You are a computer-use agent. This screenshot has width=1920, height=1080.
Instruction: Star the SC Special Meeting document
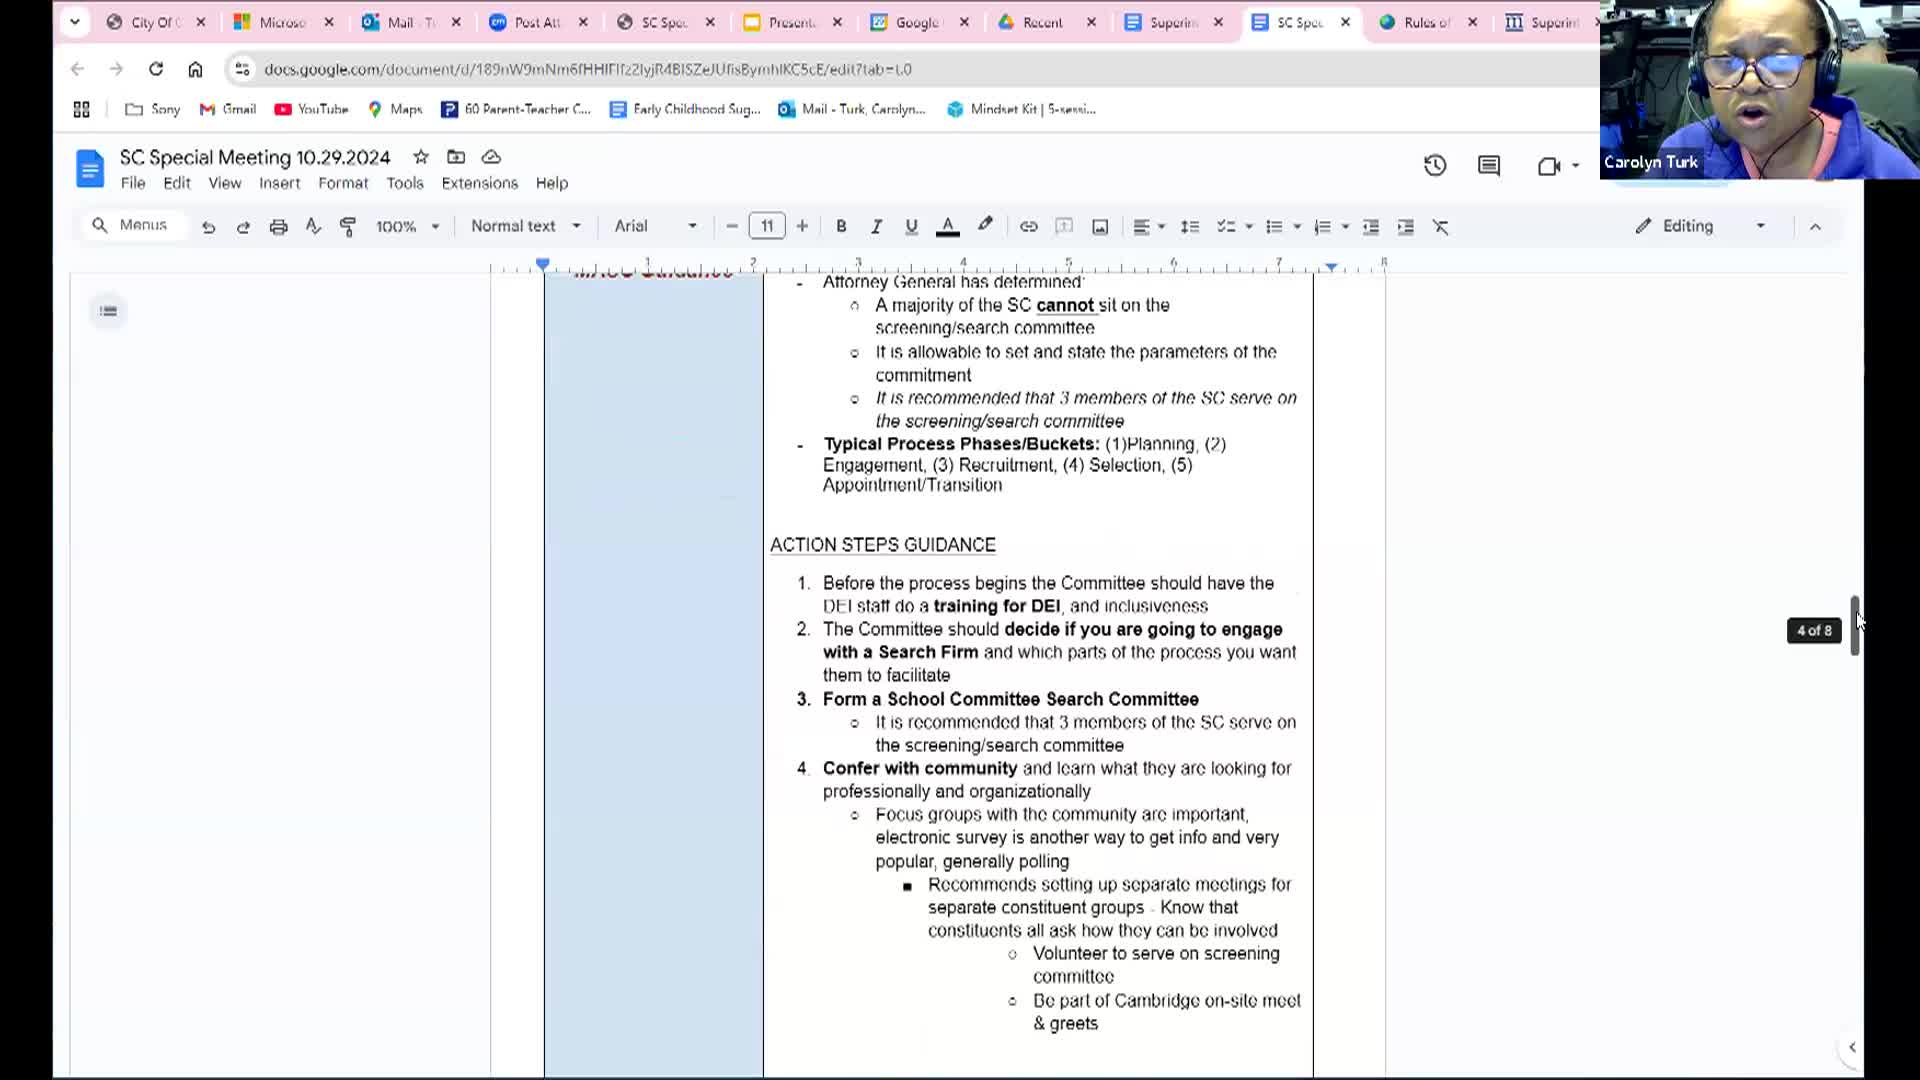[x=421, y=157]
